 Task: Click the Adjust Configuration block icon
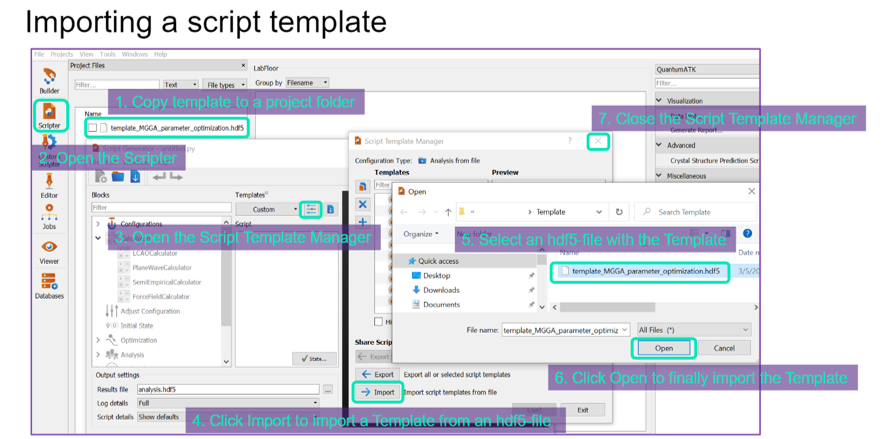(112, 311)
